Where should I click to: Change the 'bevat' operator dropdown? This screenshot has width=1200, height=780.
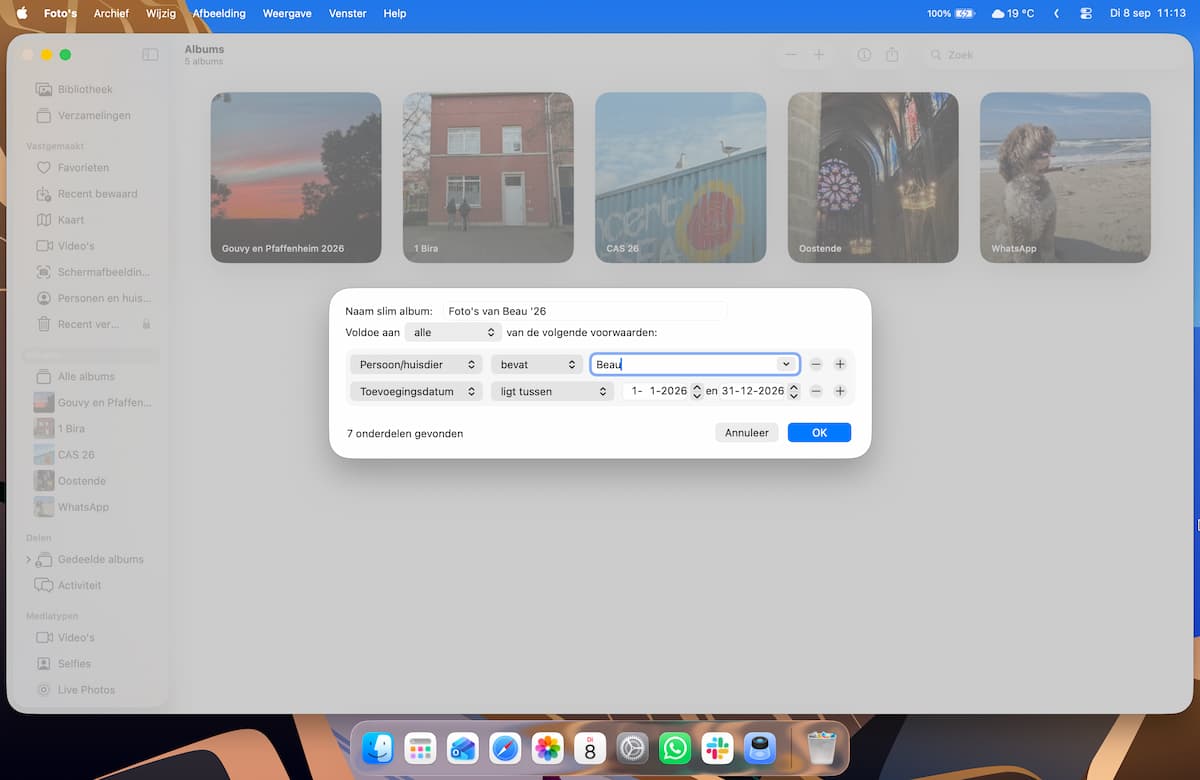[x=536, y=365]
